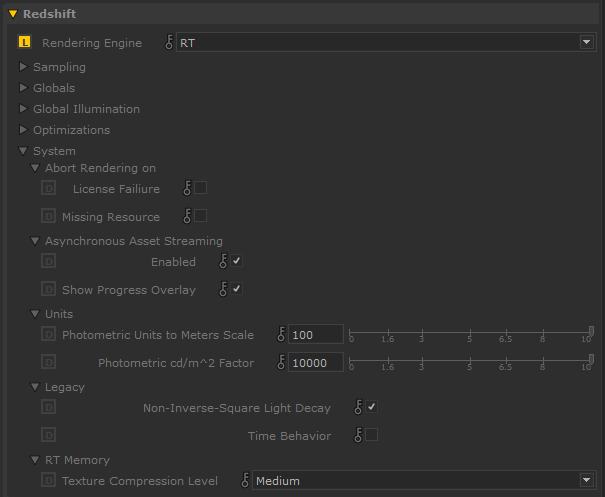Uncheck Asynchronous Asset Streaming Enabled

pyautogui.click(x=237, y=261)
